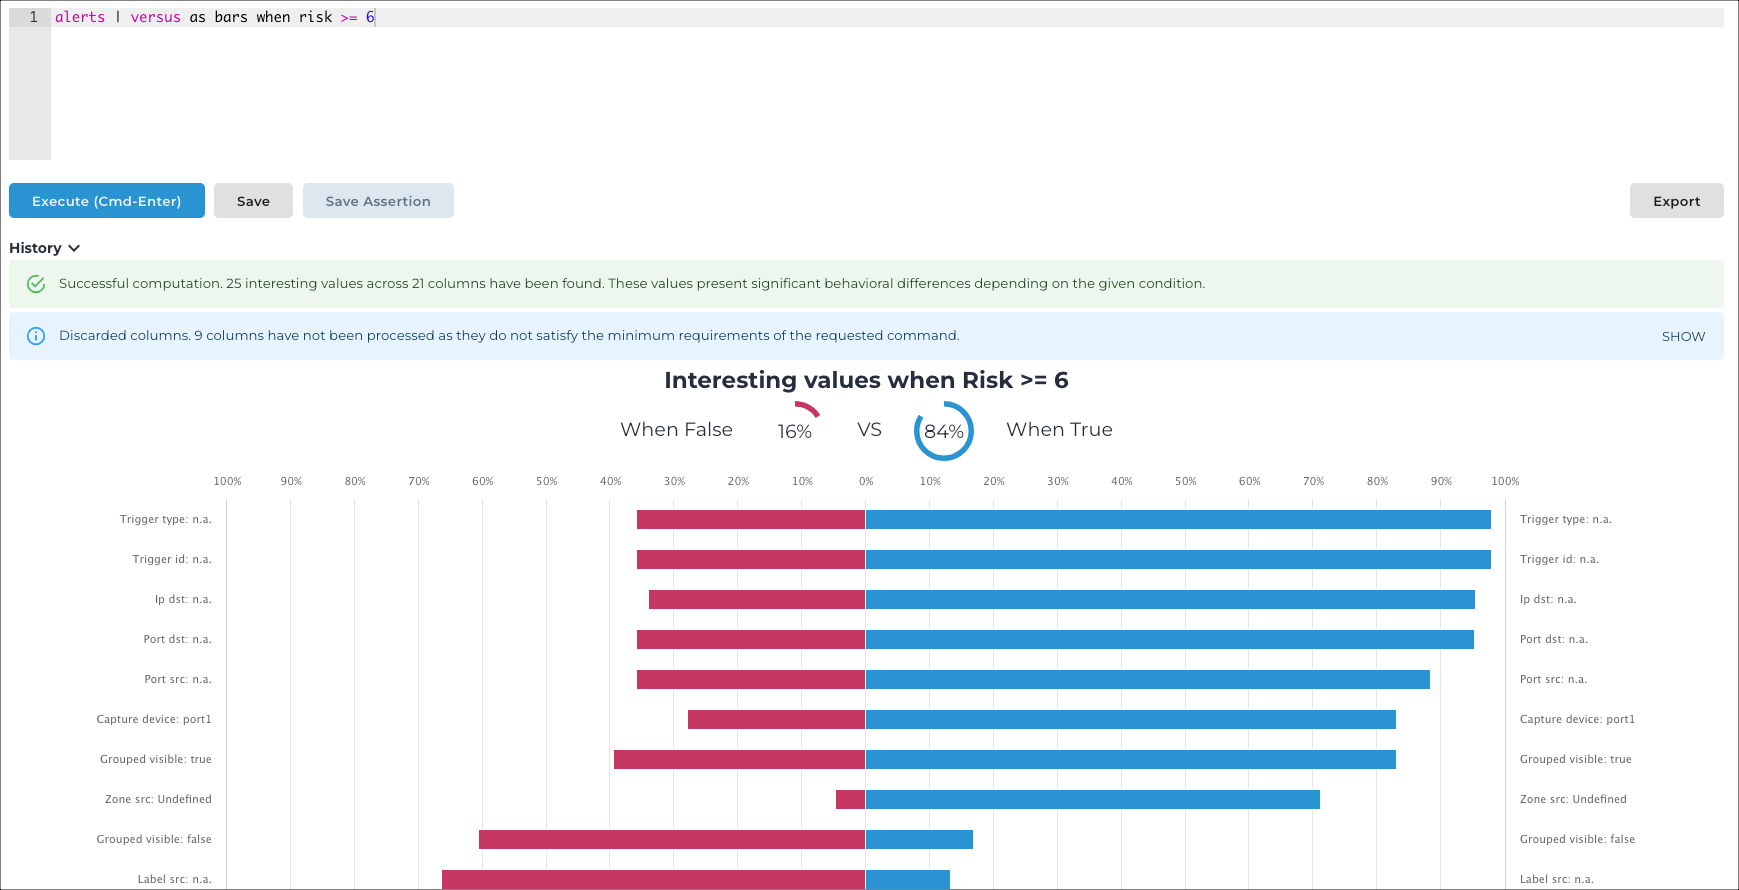Click the red Label src bar
The image size is (1739, 890).
tap(653, 879)
